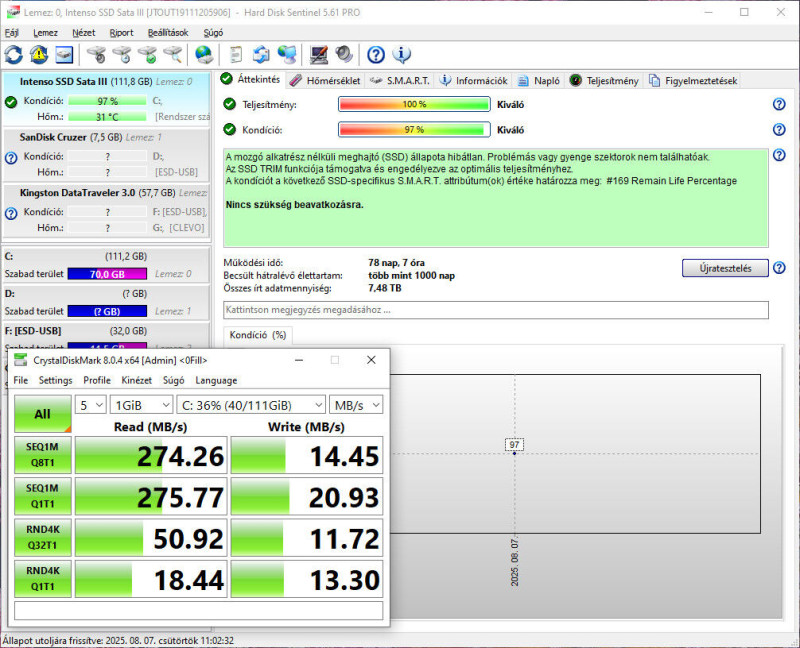Click the RND4K Q32T1 test button
800x648 pixels.
click(x=42, y=537)
